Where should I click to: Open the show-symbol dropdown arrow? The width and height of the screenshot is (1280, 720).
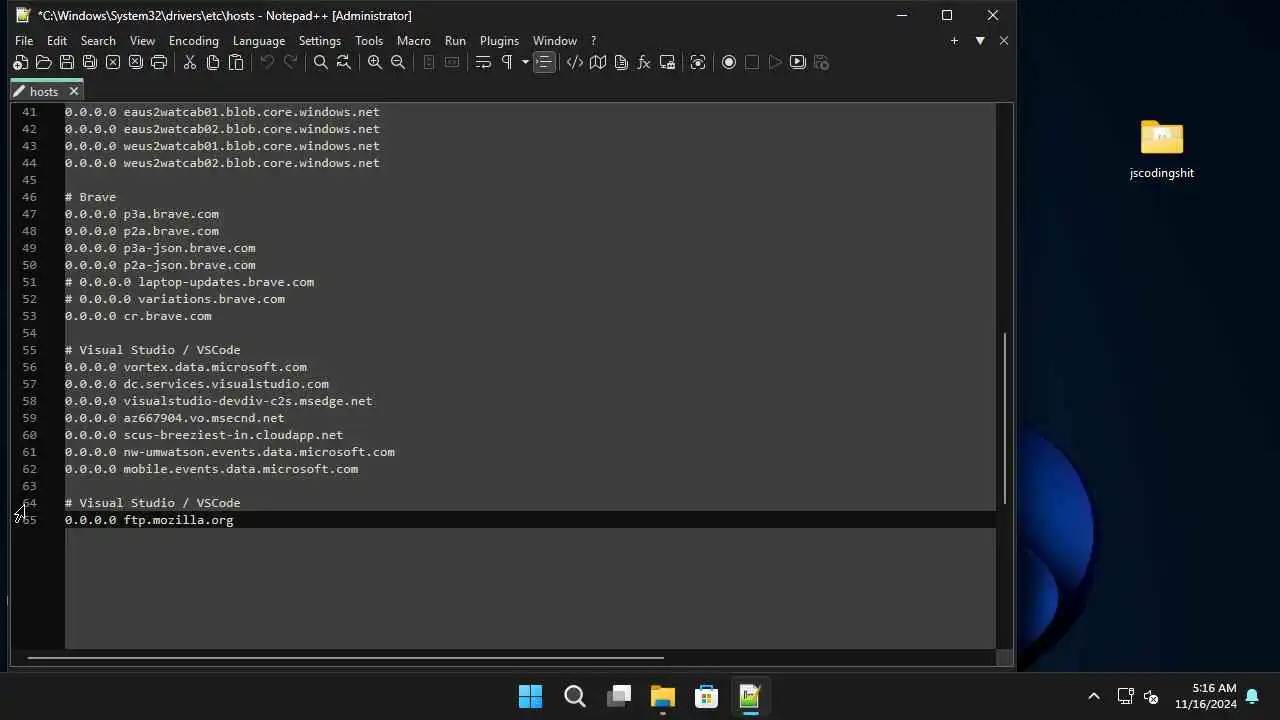coord(524,62)
